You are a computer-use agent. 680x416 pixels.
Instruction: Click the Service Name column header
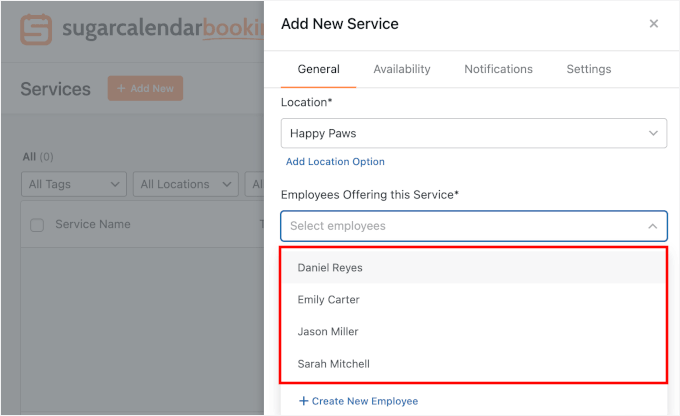point(93,224)
